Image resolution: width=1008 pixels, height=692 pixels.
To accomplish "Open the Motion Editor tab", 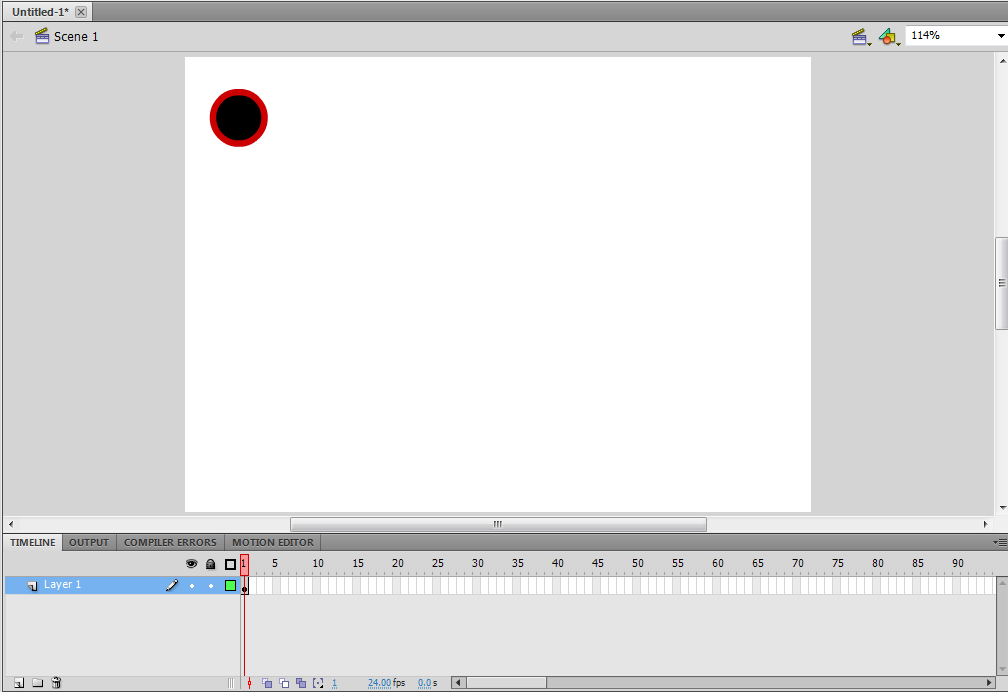I will click(273, 542).
